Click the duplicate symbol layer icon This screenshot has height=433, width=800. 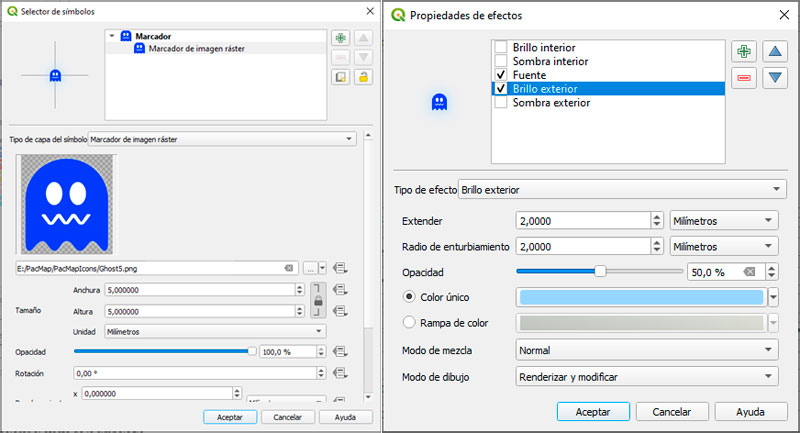pyautogui.click(x=340, y=77)
